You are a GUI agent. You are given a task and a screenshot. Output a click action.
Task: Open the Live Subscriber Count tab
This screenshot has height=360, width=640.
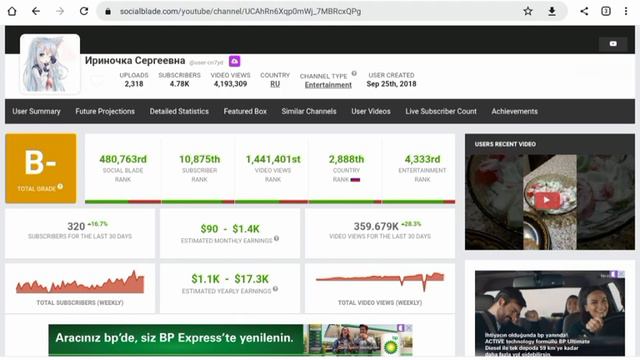pyautogui.click(x=441, y=111)
